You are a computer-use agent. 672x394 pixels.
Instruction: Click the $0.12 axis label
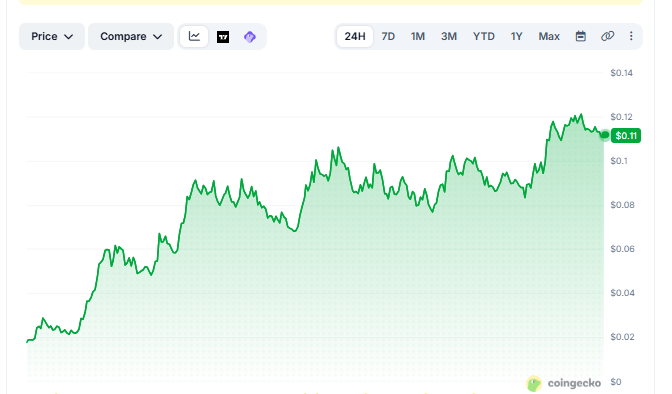coord(622,117)
